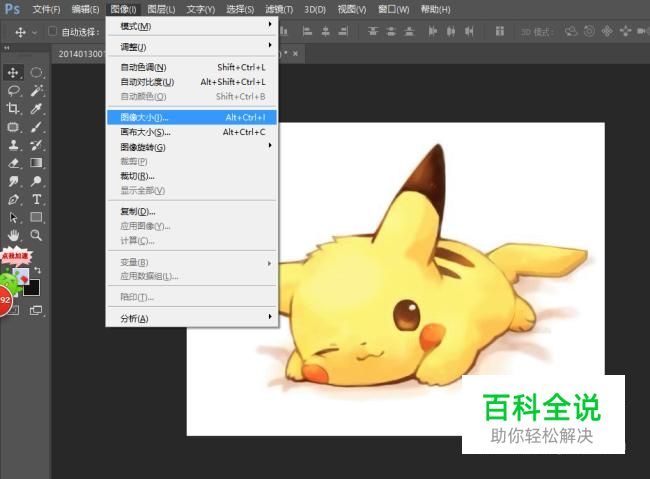
Task: Select the Type tool
Action: click(36, 199)
